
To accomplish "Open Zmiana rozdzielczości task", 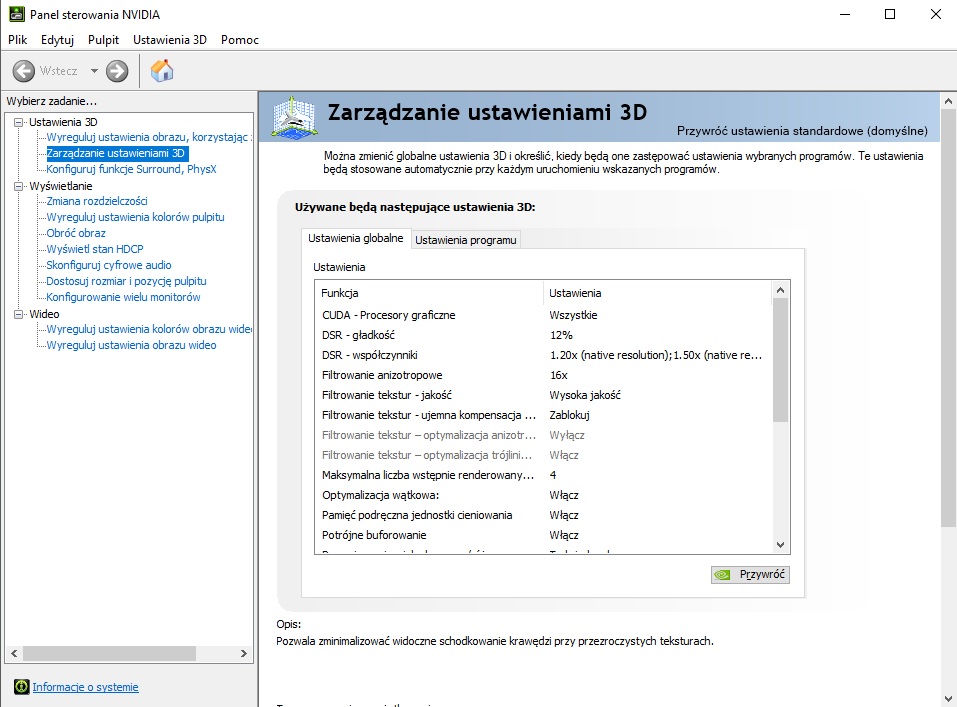I will pyautogui.click(x=96, y=201).
